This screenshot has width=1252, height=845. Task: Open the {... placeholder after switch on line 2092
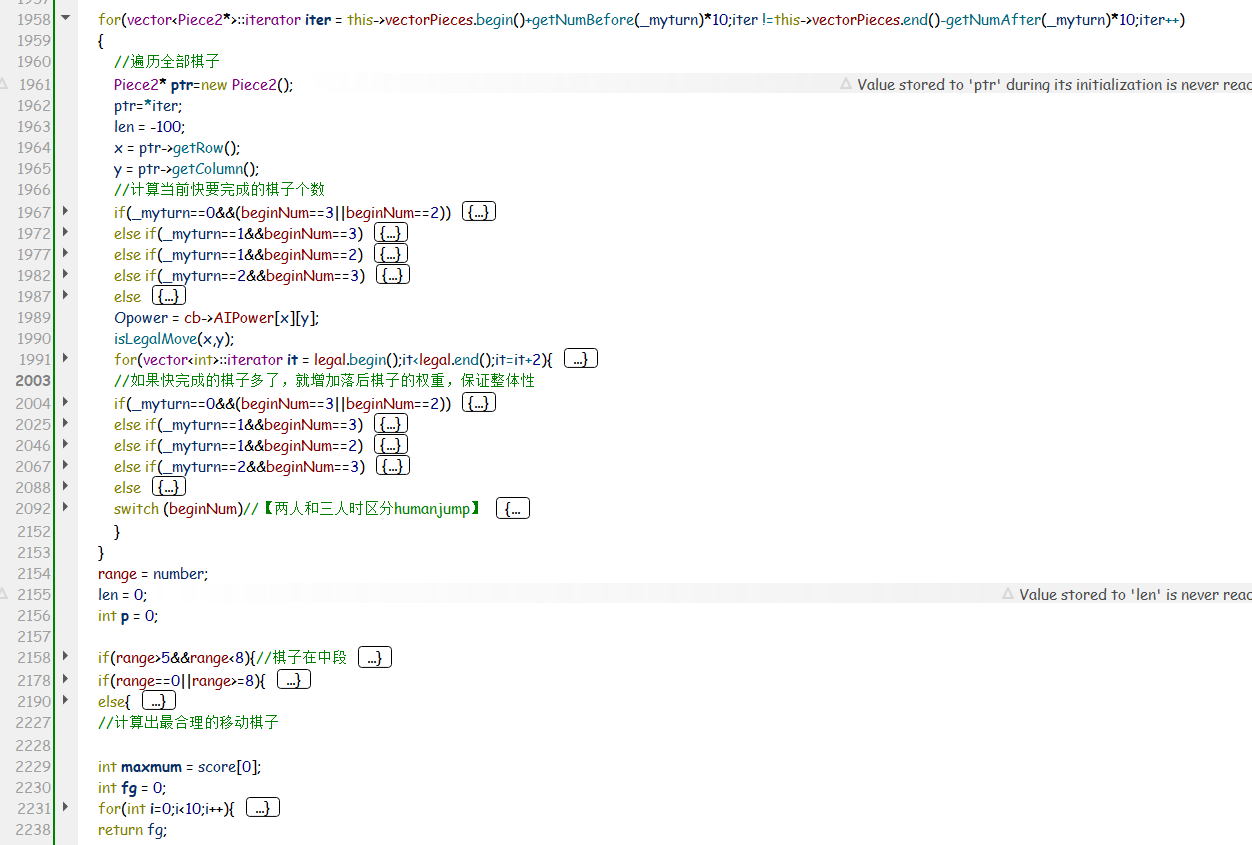coord(514,509)
